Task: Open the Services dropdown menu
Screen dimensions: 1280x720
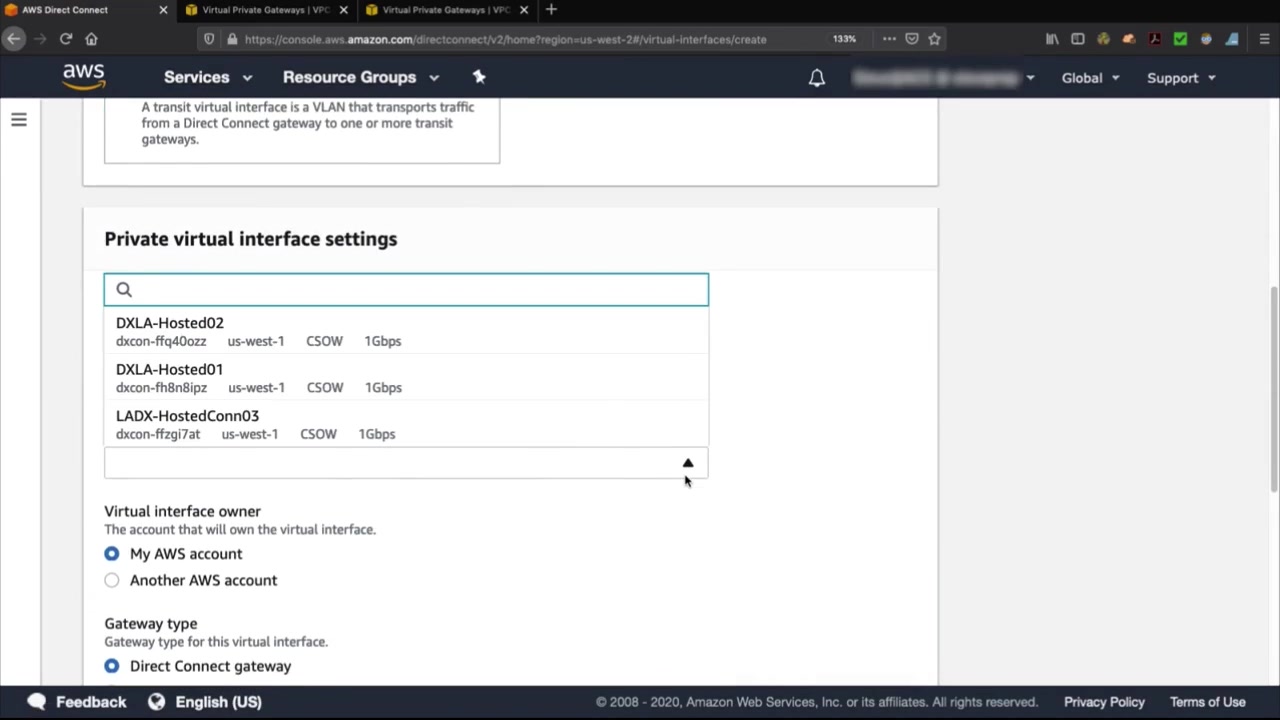Action: [208, 77]
